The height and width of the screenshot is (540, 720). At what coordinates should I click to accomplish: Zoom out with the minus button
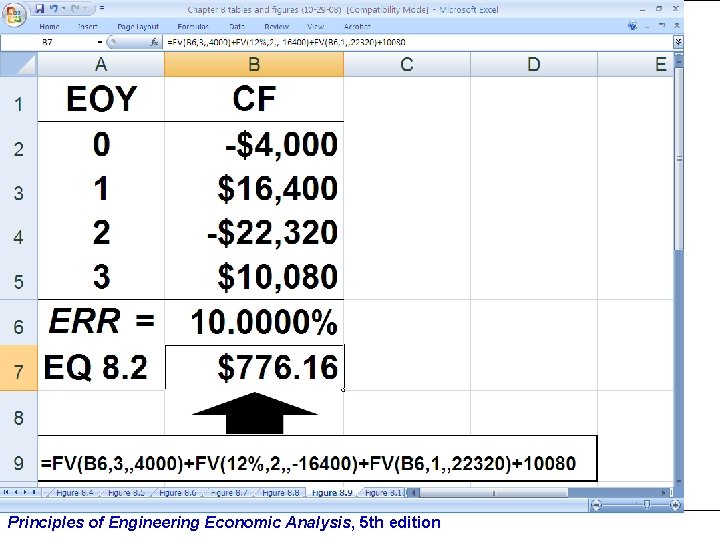click(x=596, y=505)
